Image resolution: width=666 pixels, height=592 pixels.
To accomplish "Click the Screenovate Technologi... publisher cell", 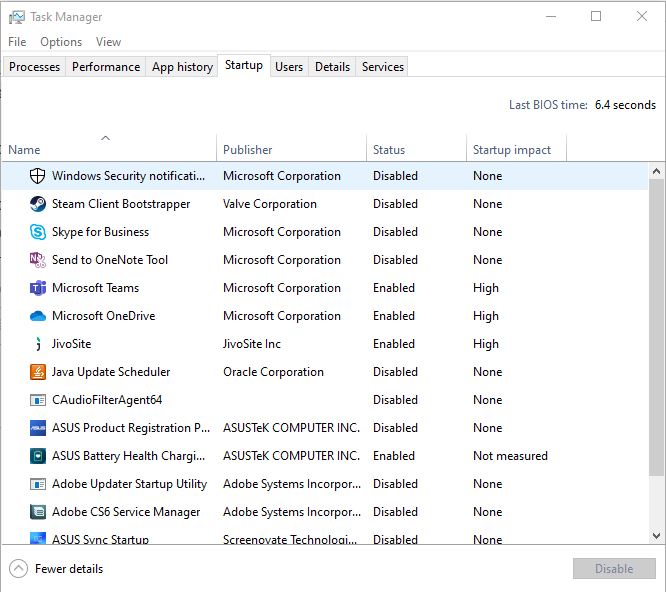I will (290, 539).
